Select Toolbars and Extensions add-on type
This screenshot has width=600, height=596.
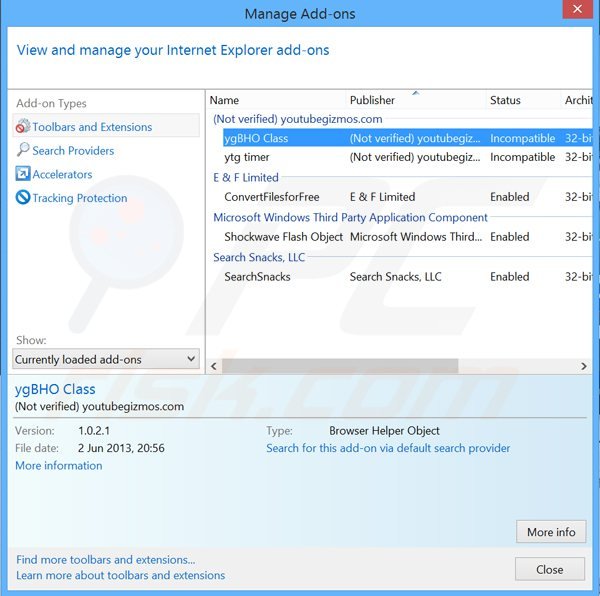(x=106, y=126)
